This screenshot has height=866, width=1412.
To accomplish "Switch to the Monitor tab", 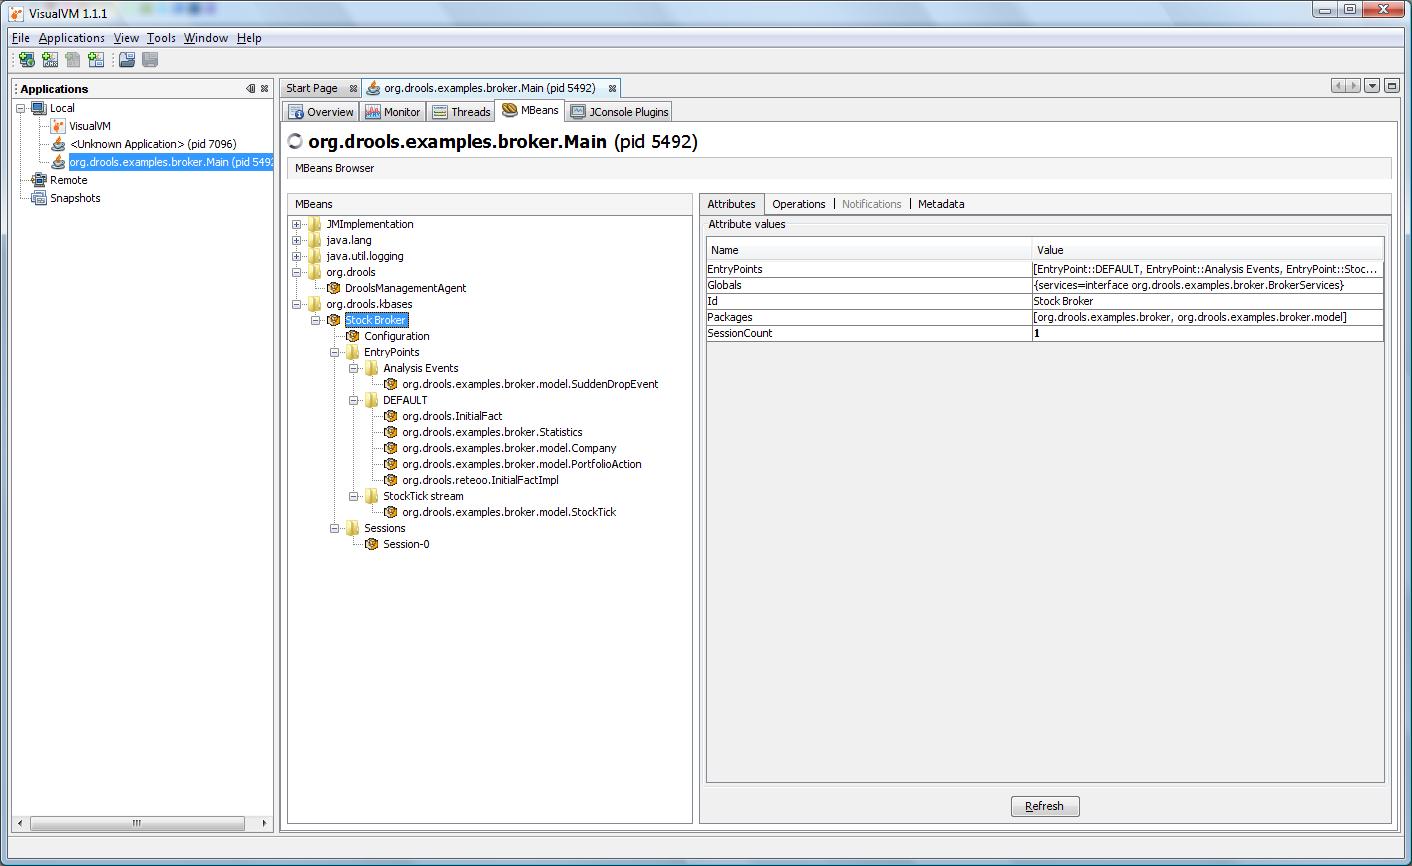I will point(393,112).
